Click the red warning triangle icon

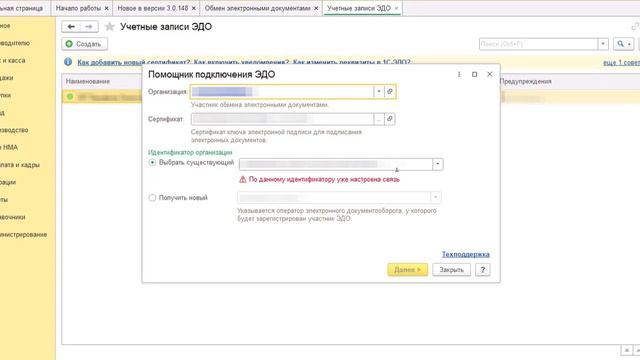click(x=242, y=179)
